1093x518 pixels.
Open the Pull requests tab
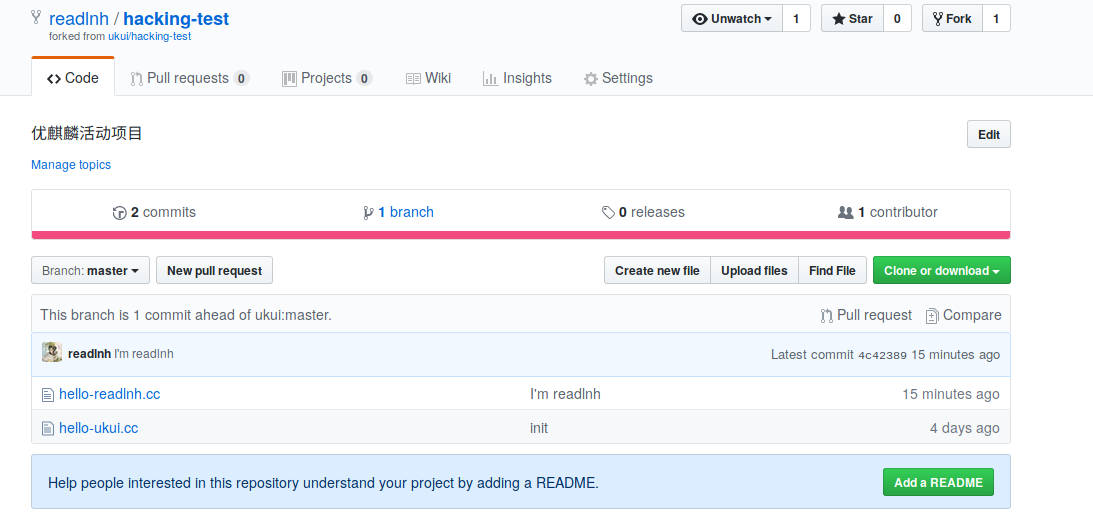tap(190, 78)
